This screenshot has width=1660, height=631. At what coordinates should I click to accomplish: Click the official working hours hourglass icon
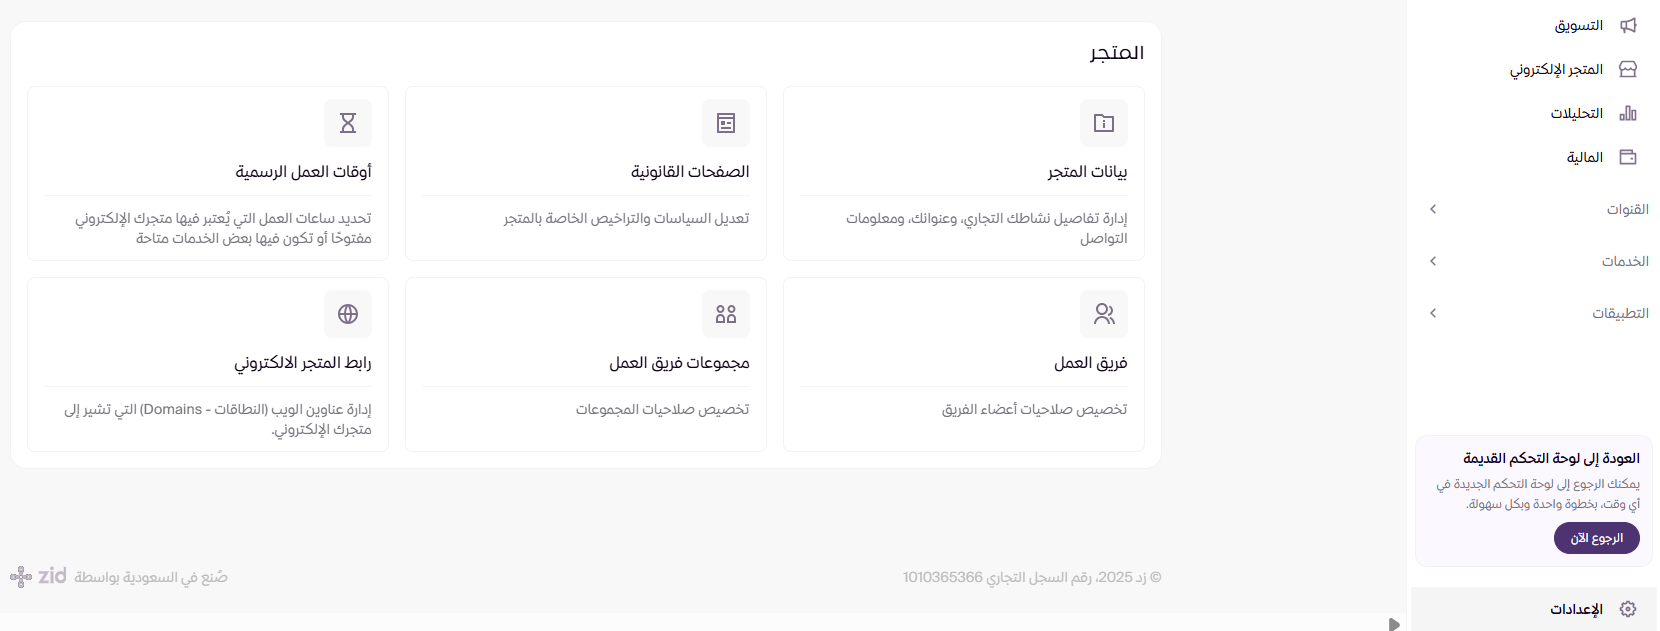pos(348,123)
